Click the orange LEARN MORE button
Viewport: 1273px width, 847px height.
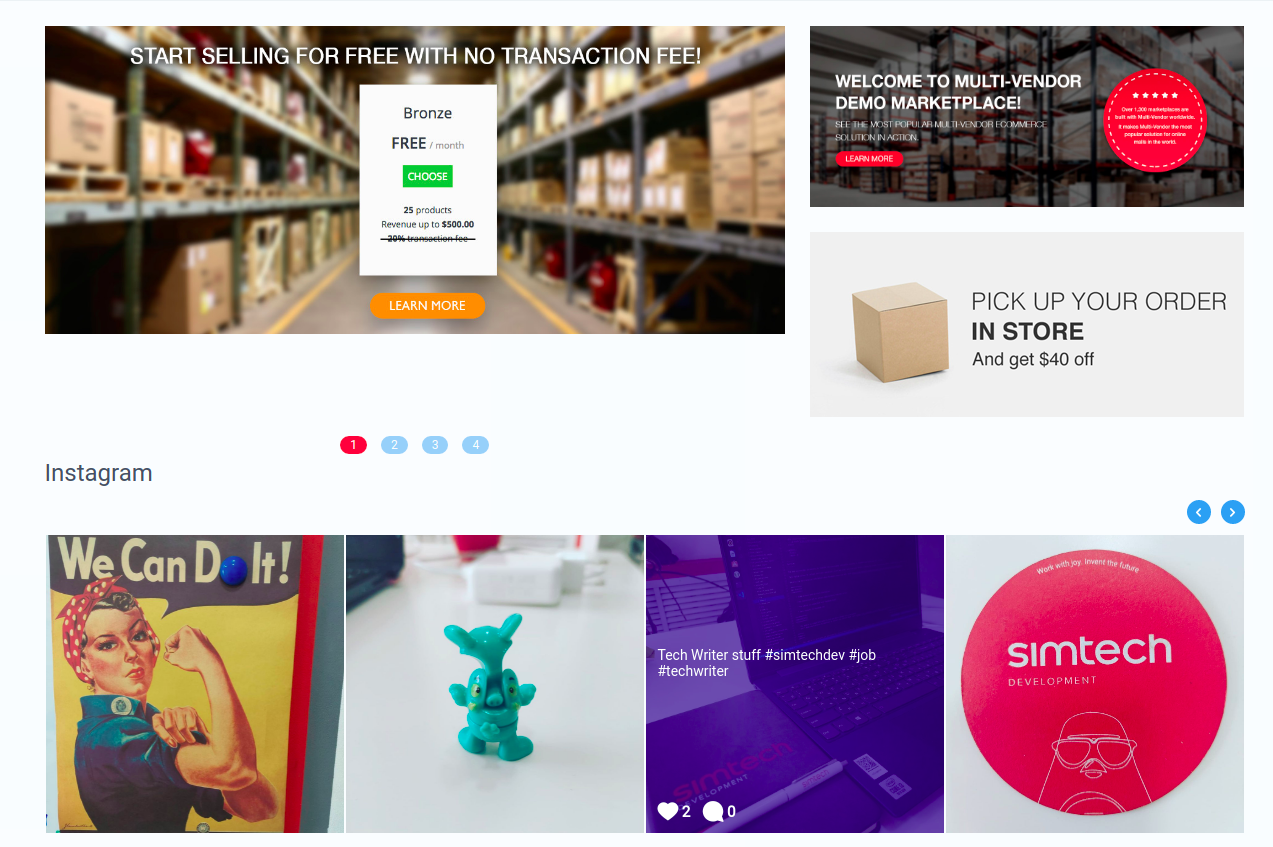pyautogui.click(x=427, y=306)
